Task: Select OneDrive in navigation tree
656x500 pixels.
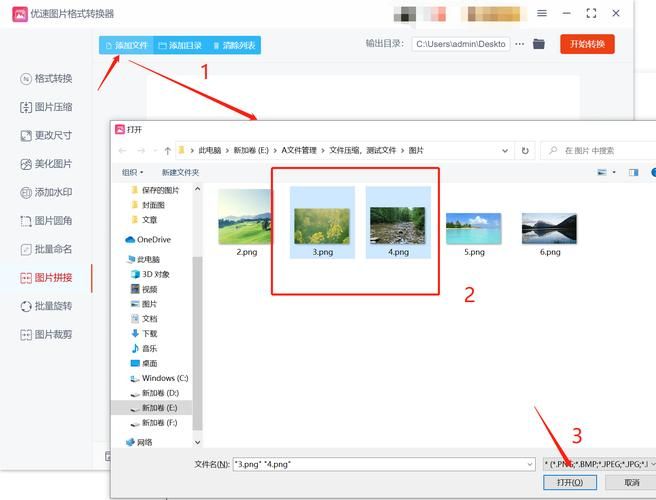Action: point(148,240)
